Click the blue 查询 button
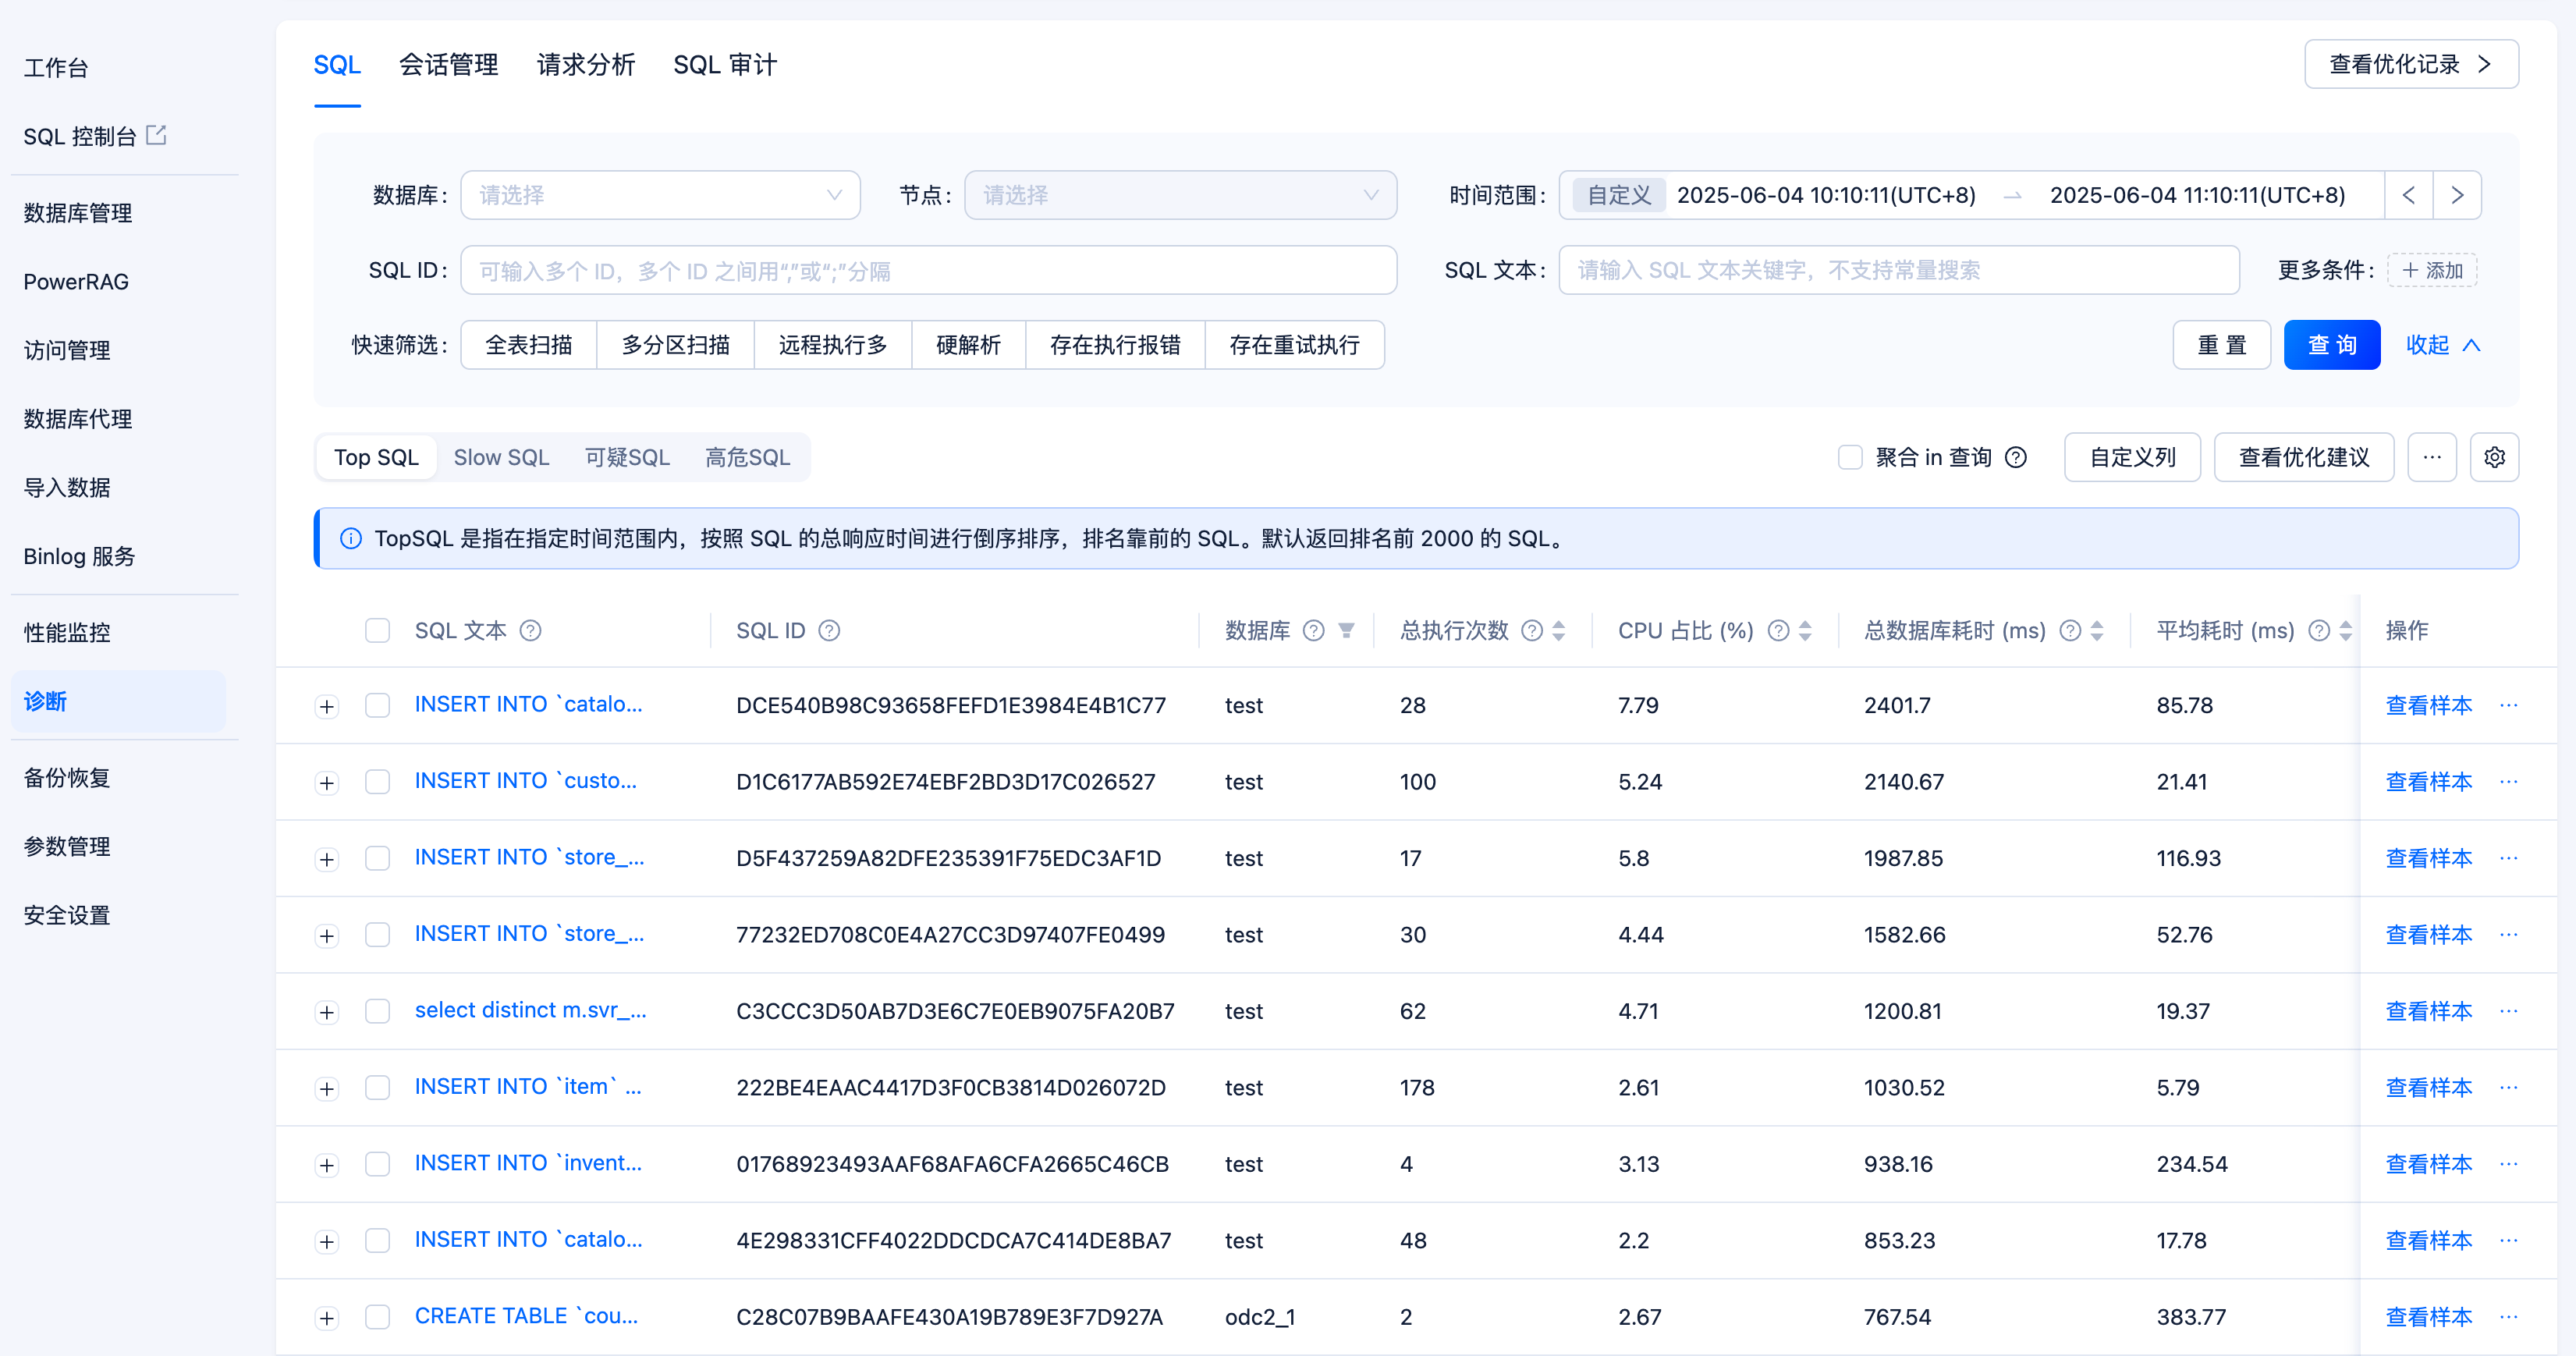The image size is (2576, 1356). (2331, 344)
